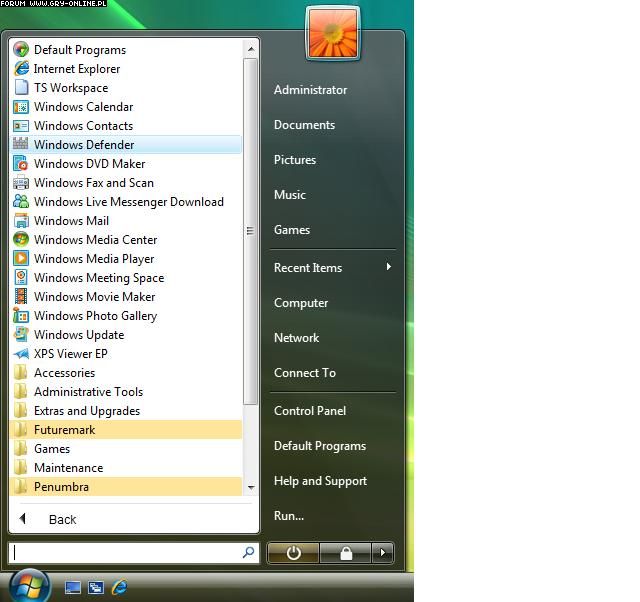Open Windows Media Player
640x602 pixels.
[x=94, y=259]
